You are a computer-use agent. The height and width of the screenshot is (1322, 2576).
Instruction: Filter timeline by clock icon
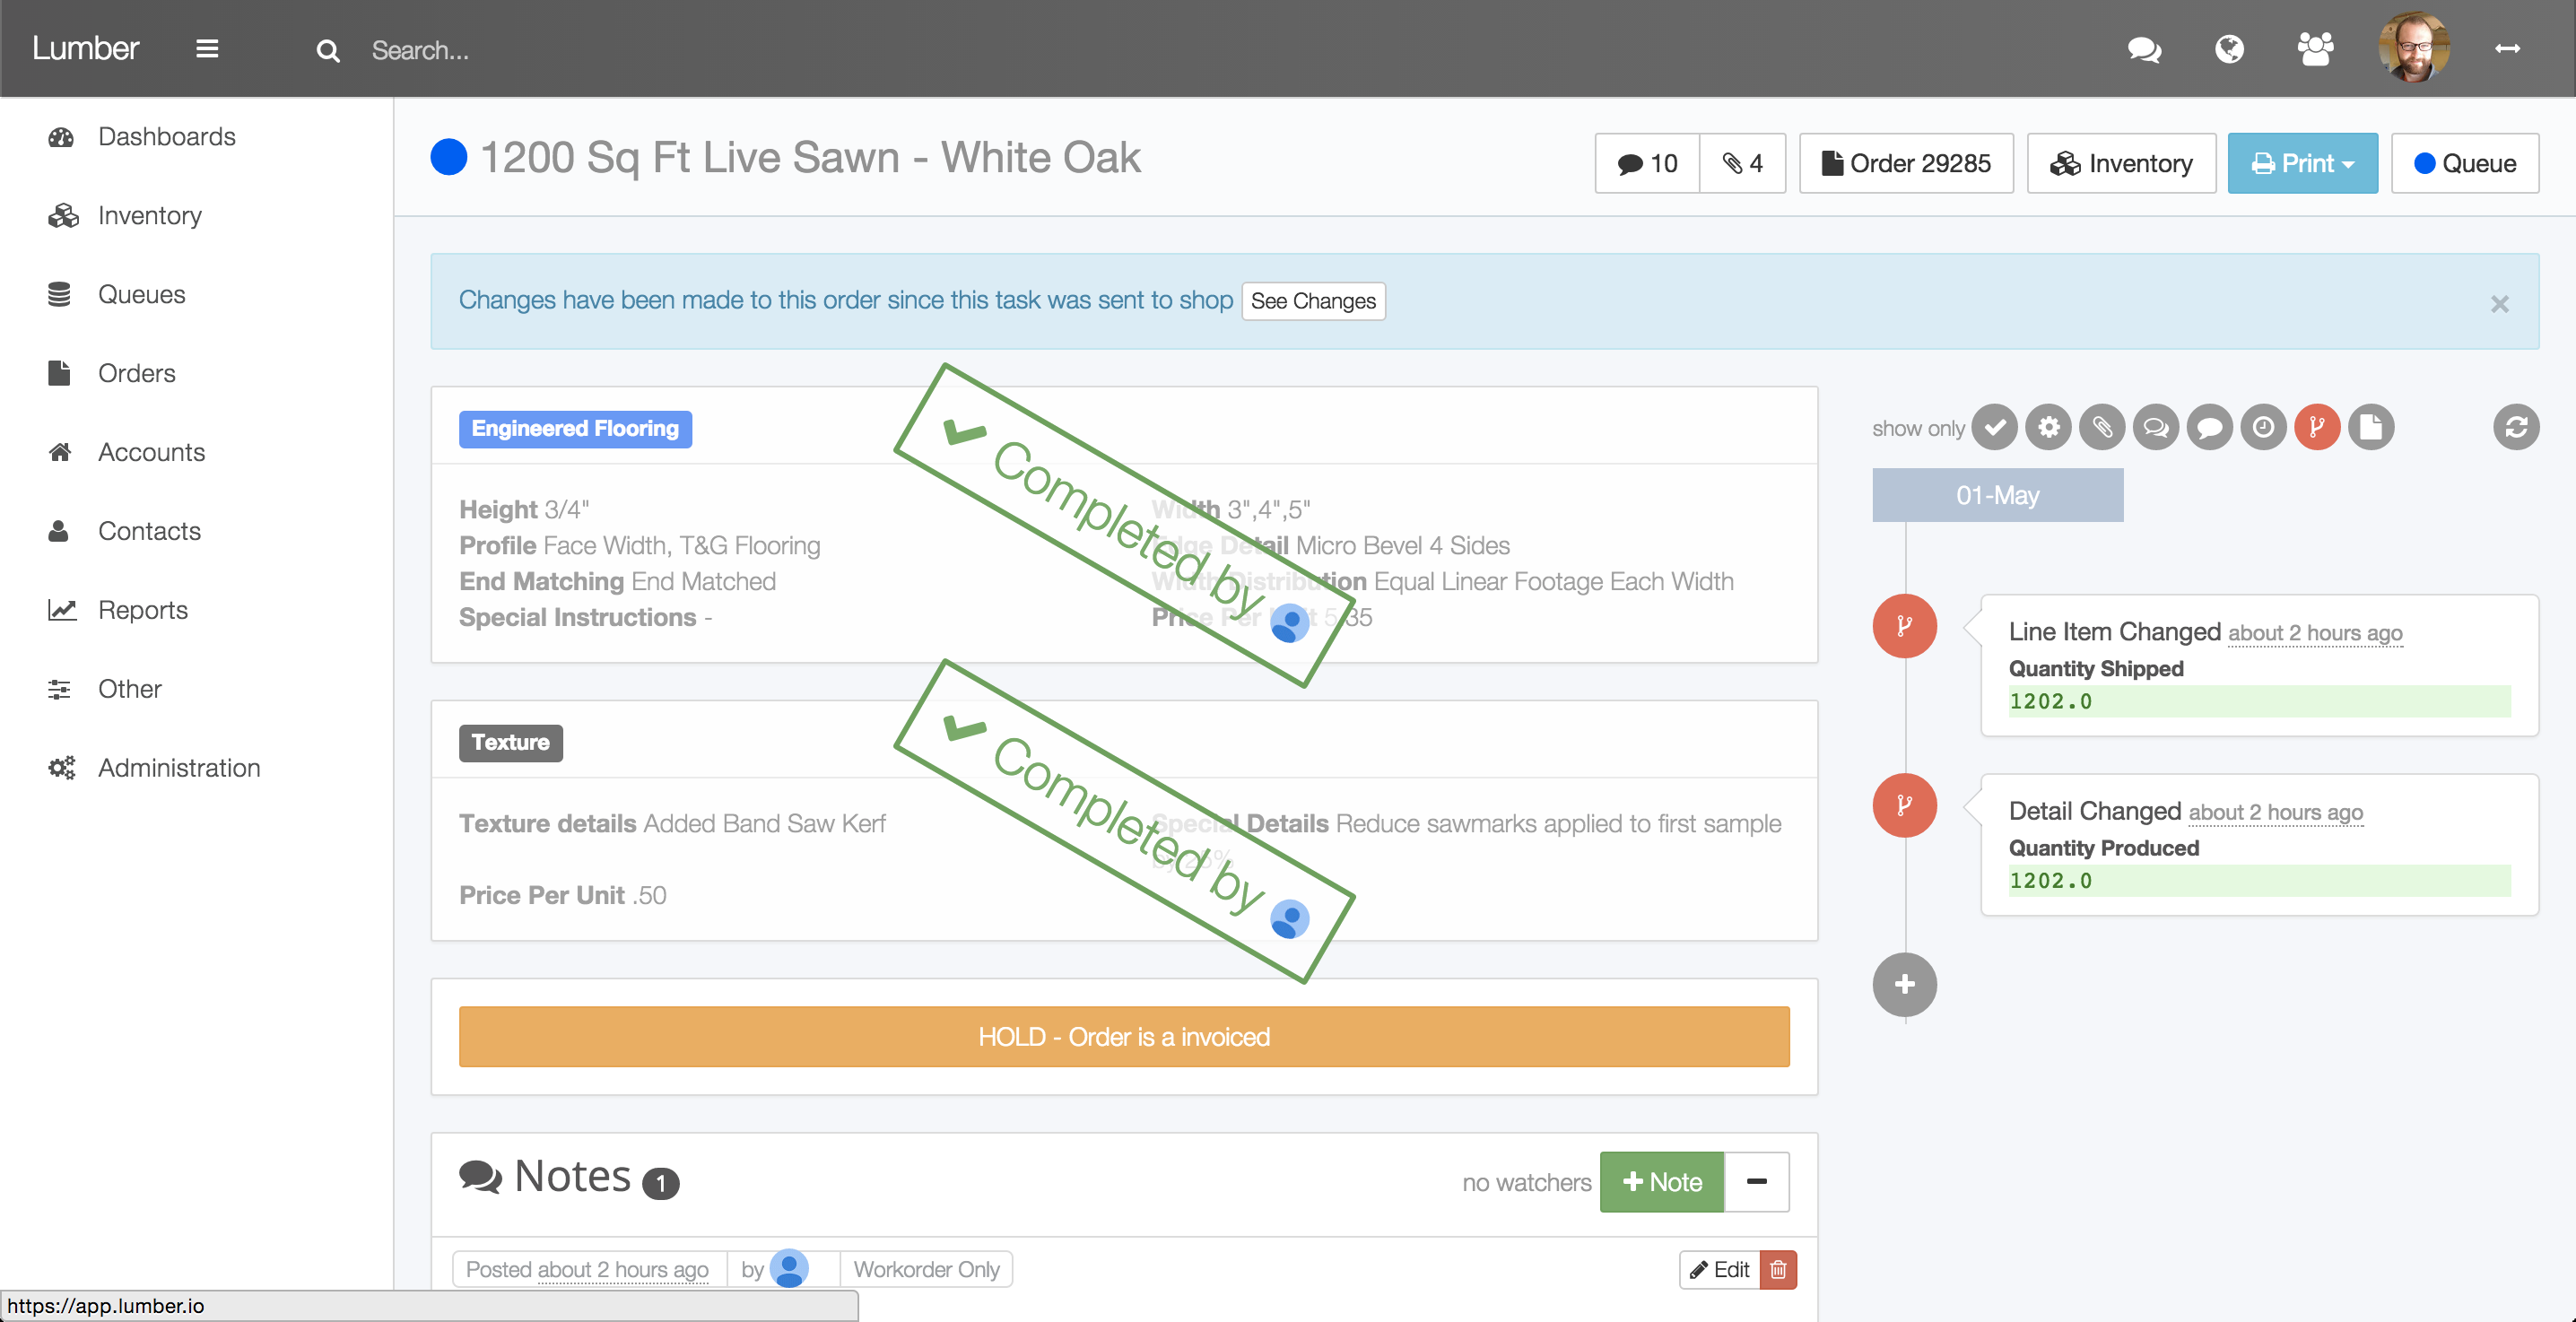click(2264, 428)
